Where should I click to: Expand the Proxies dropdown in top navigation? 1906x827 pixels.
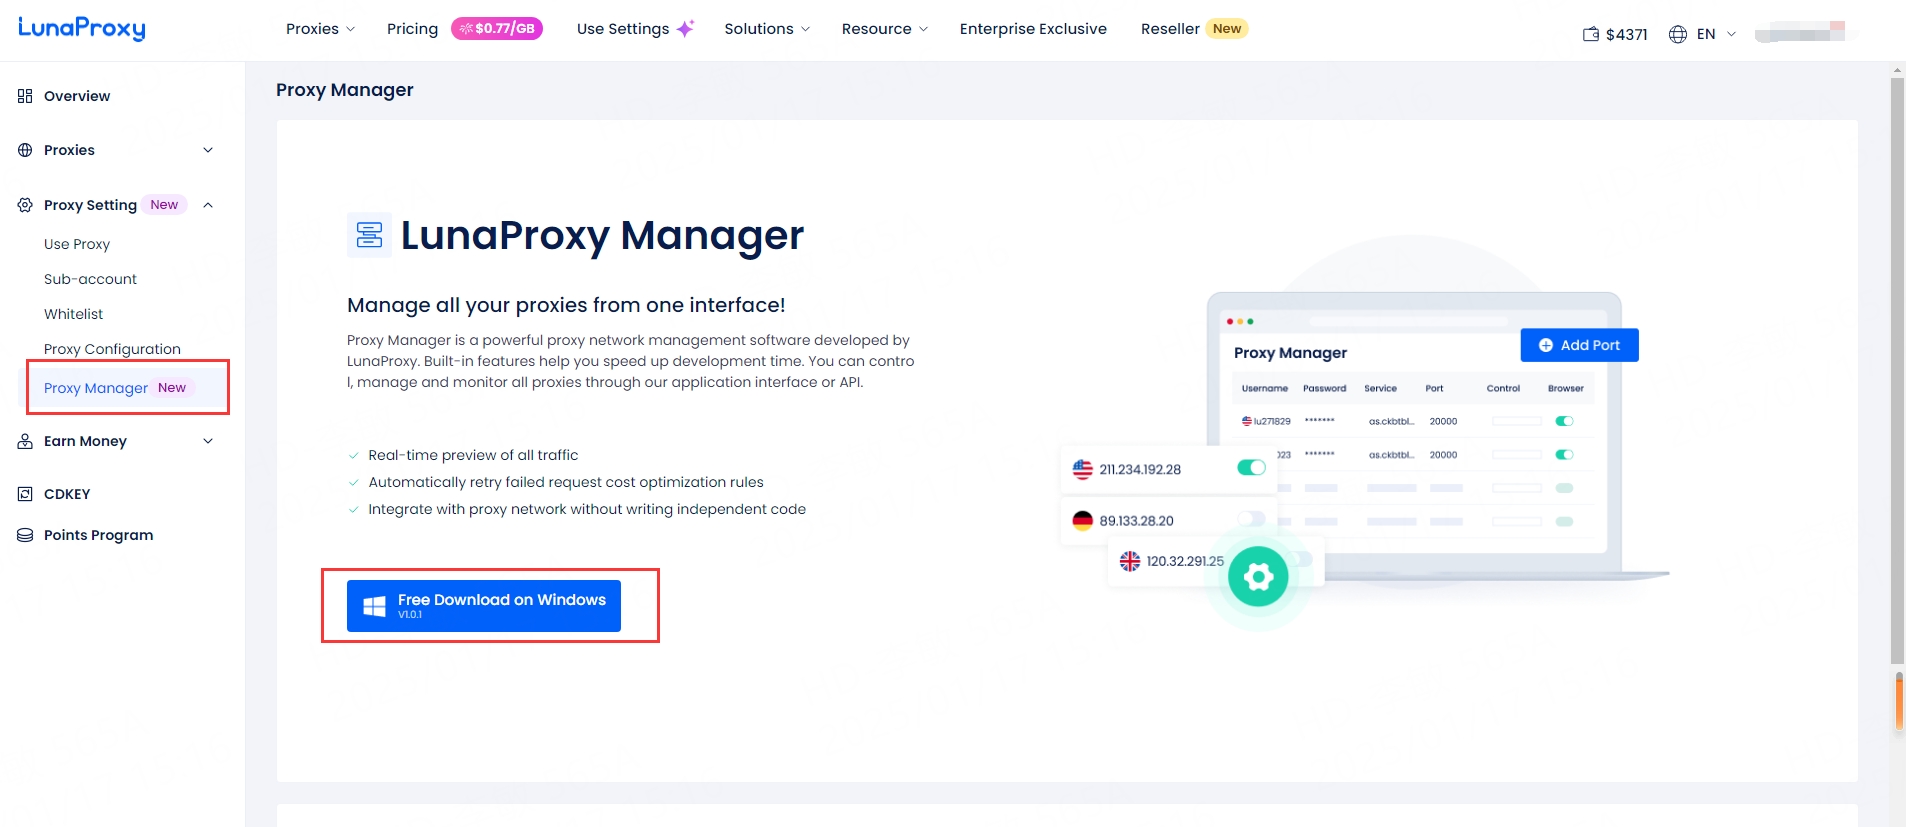[320, 29]
